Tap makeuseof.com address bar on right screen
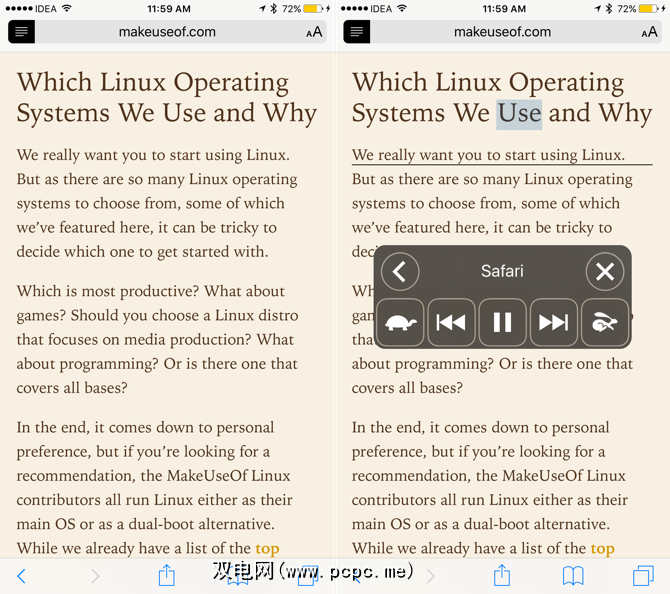Screen dimensions: 670x594 point(502,32)
